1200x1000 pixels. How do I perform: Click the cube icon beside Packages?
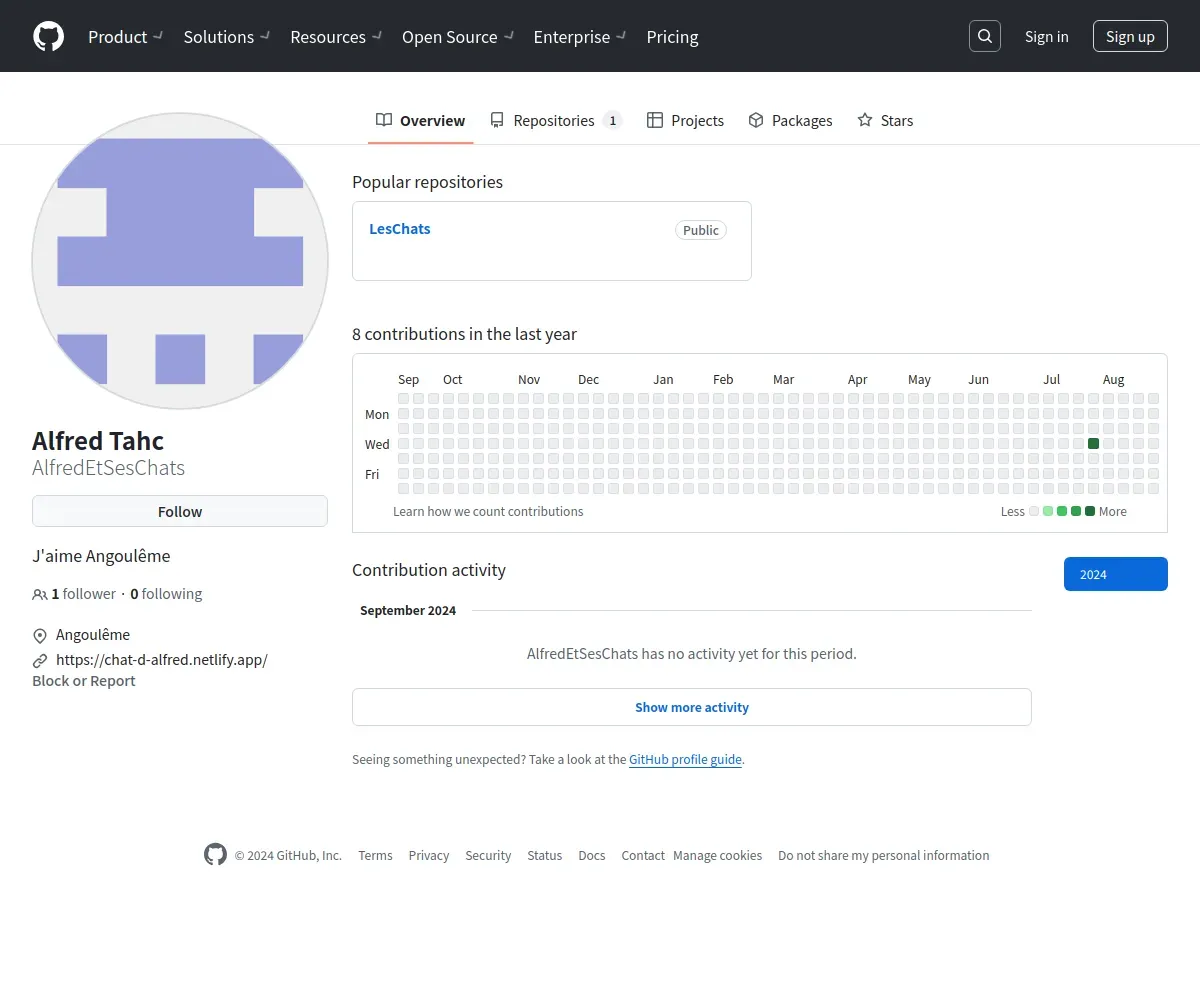coord(756,120)
